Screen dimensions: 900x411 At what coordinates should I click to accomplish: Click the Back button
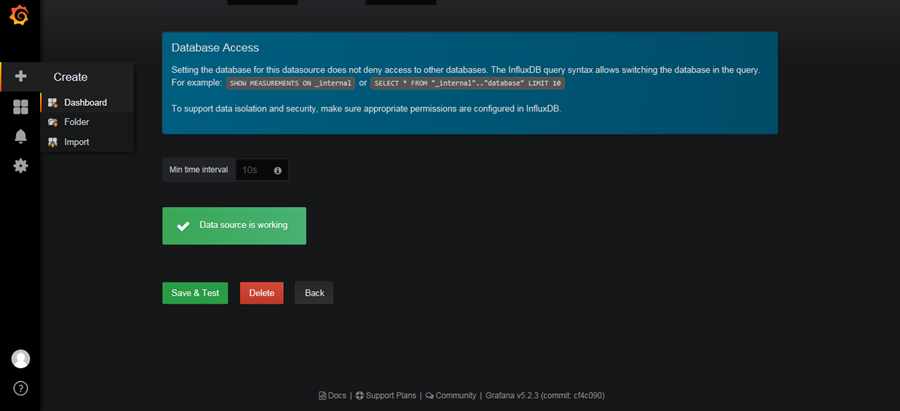pyautogui.click(x=315, y=293)
